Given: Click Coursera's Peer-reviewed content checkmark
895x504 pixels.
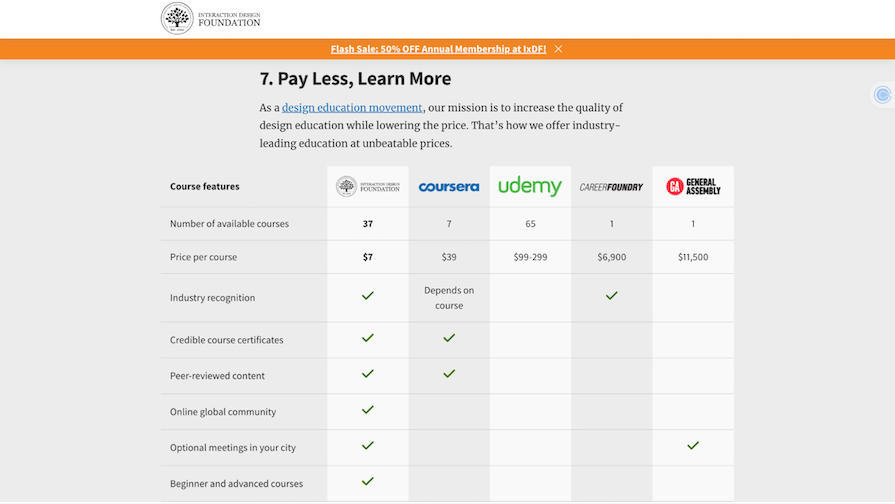Looking at the screenshot, I should click(x=449, y=374).
